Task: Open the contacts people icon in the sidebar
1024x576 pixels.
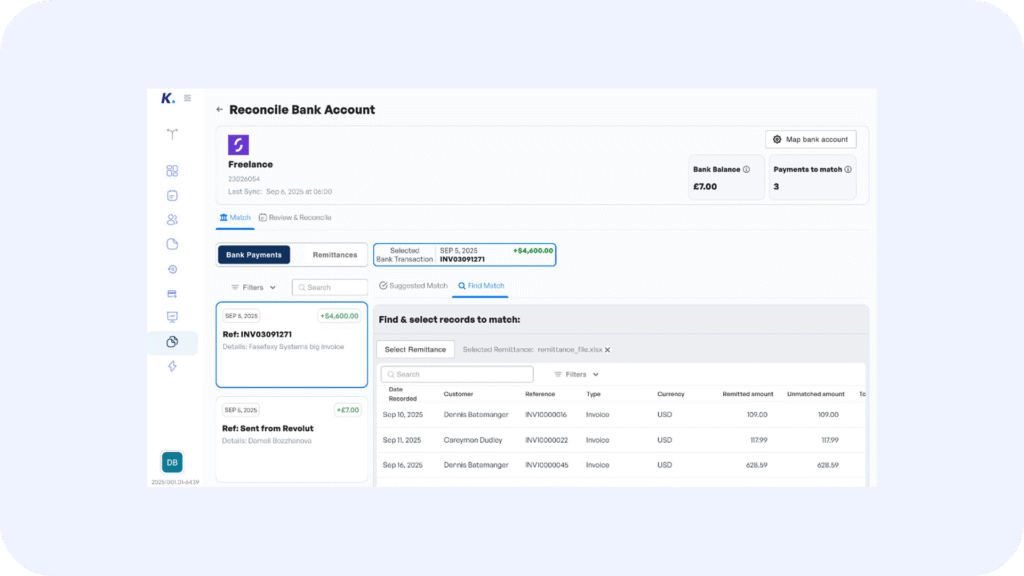Action: pos(172,220)
